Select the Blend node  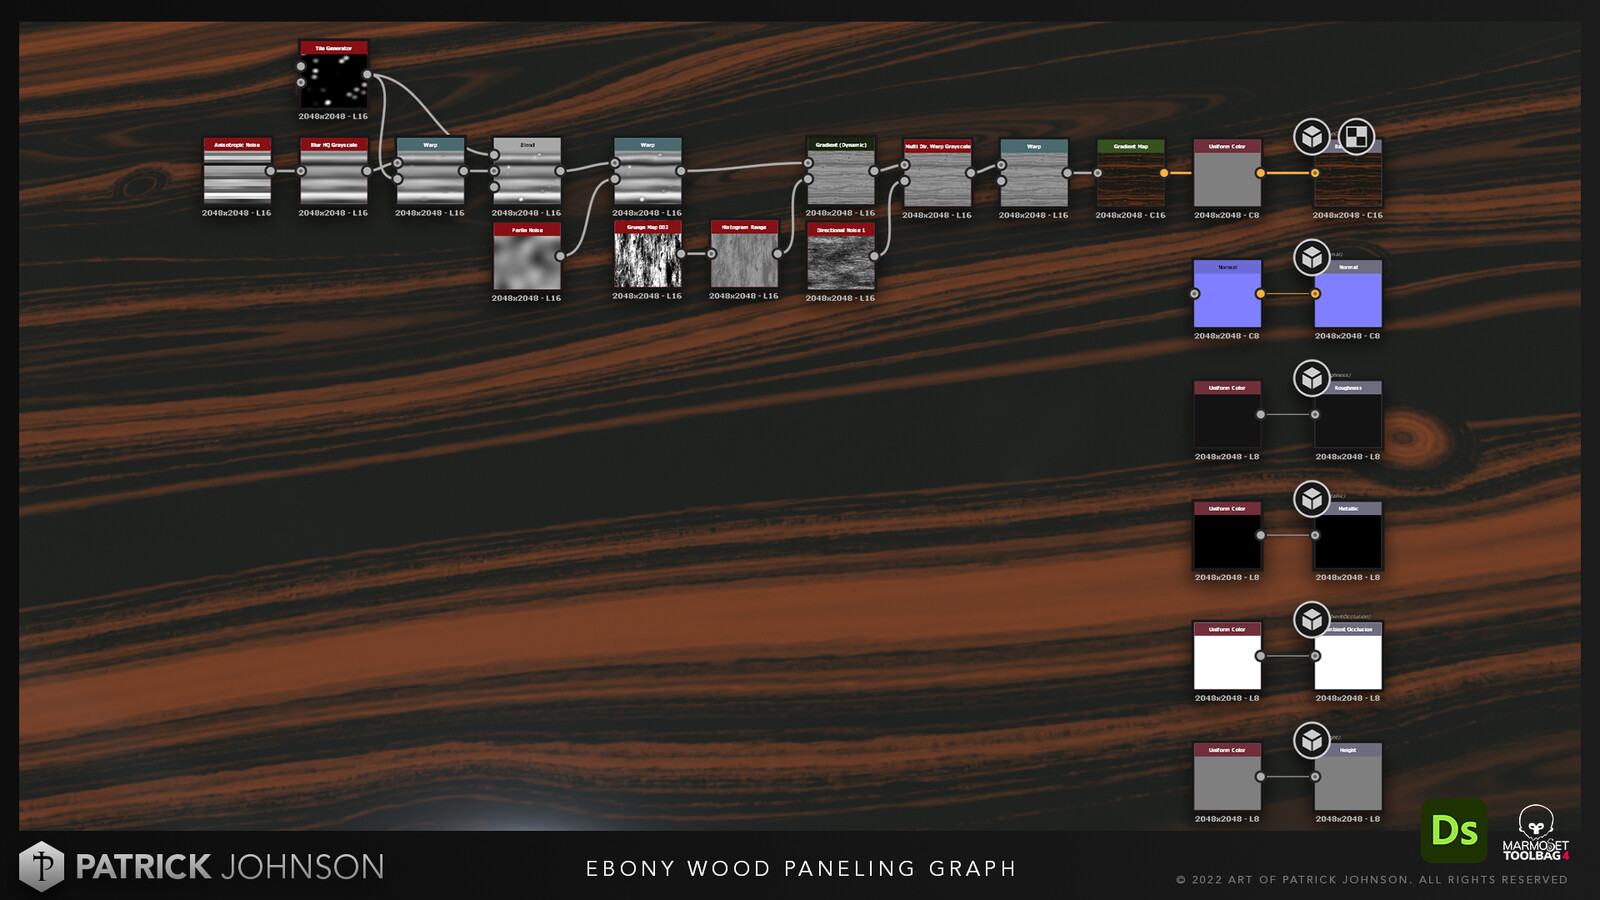(527, 171)
